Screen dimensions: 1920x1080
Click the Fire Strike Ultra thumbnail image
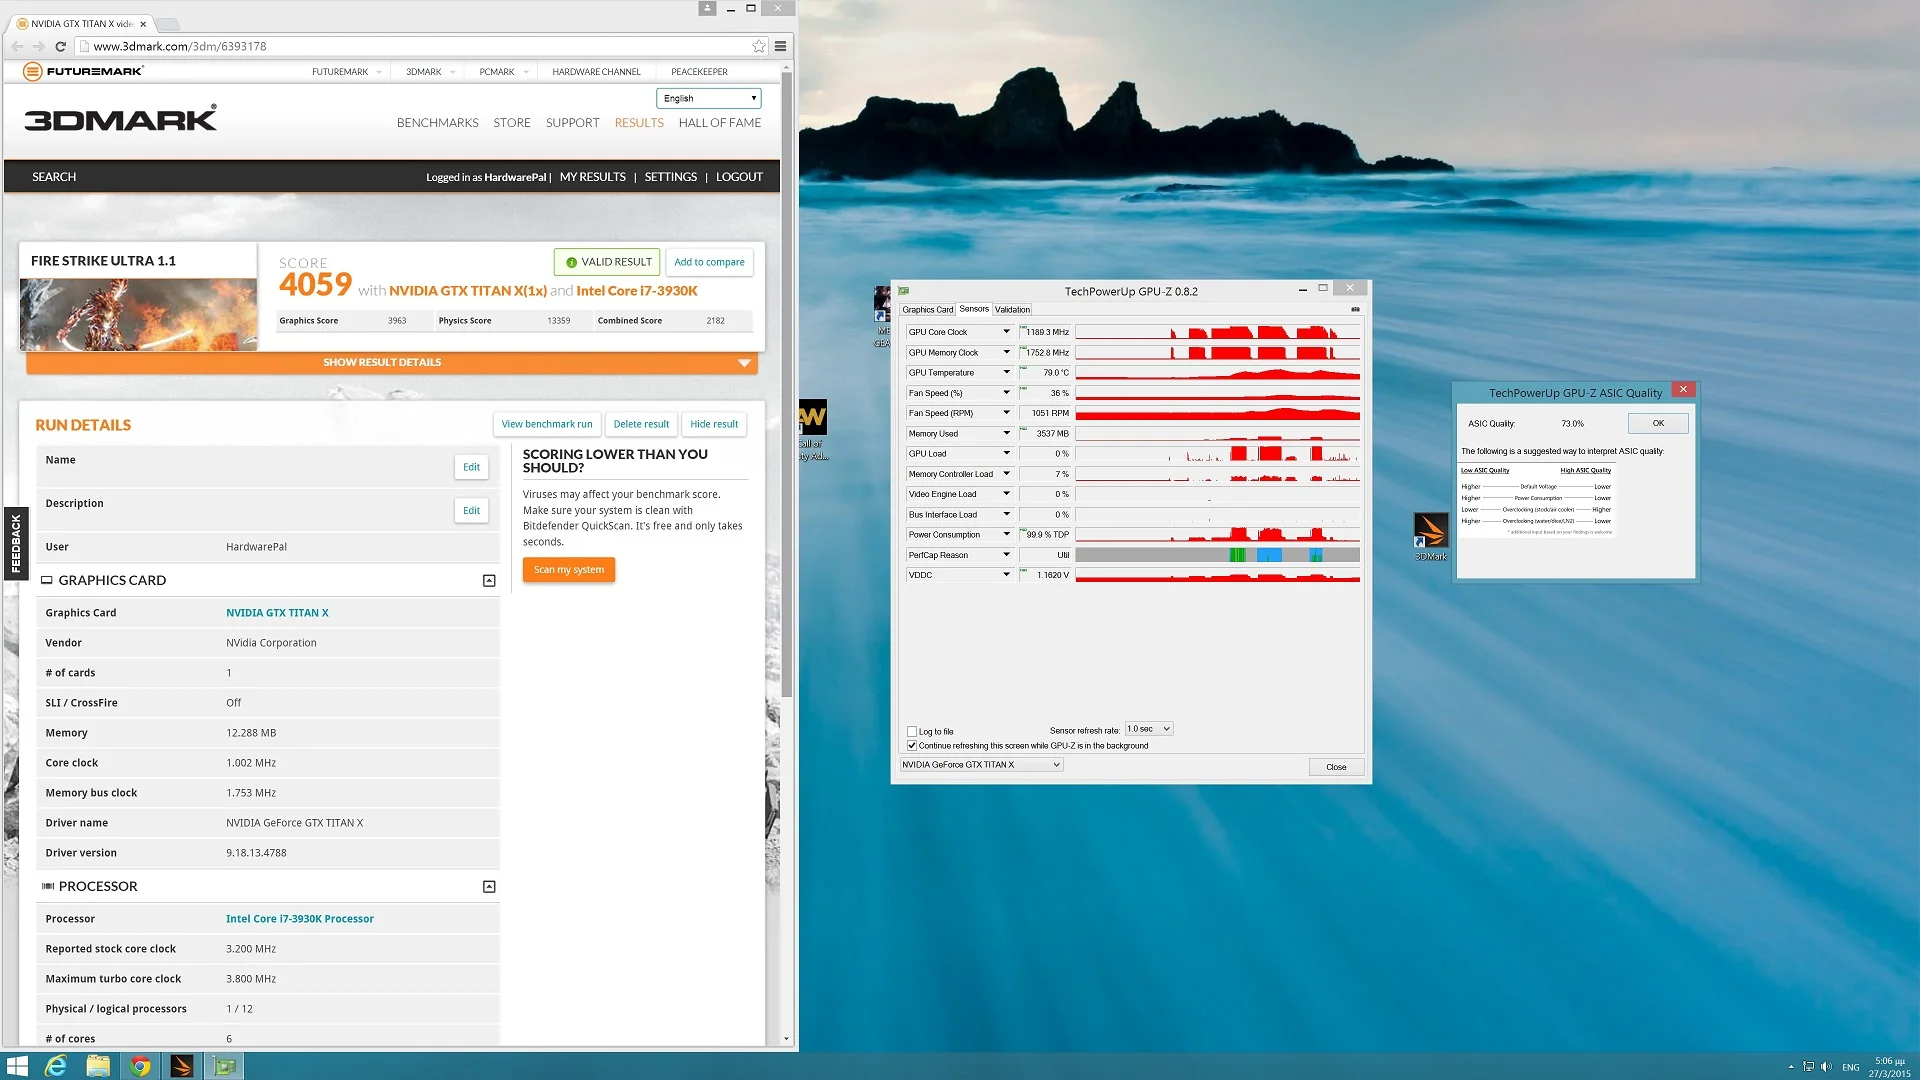click(x=138, y=314)
